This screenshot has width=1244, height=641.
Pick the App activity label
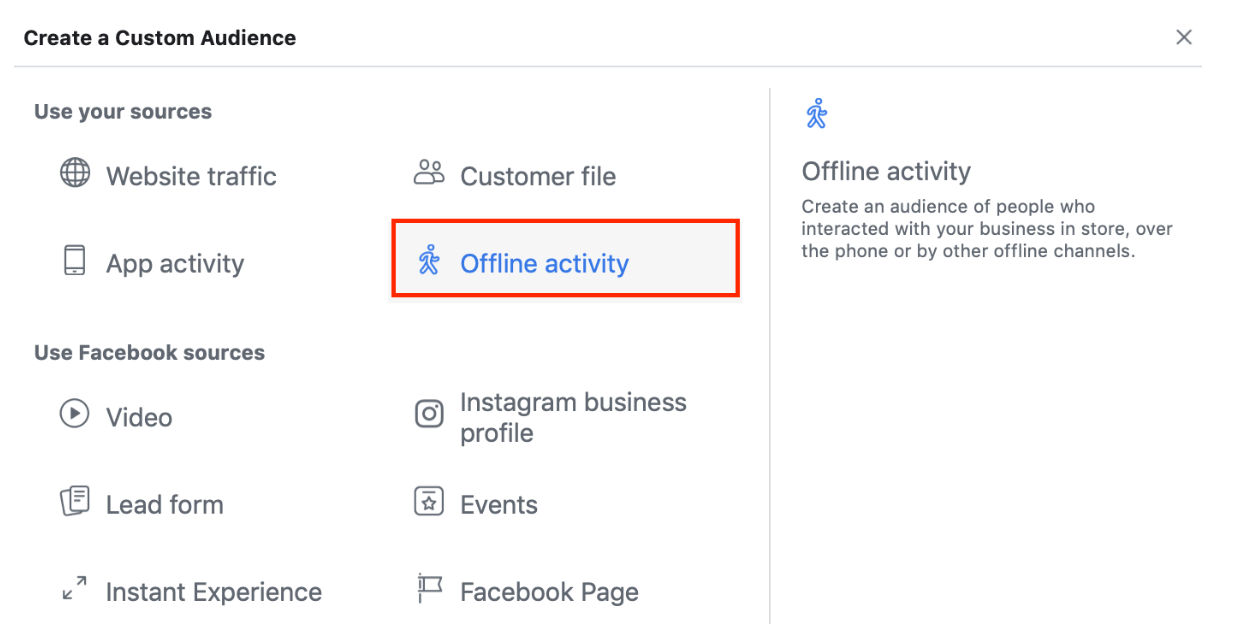pyautogui.click(x=175, y=264)
